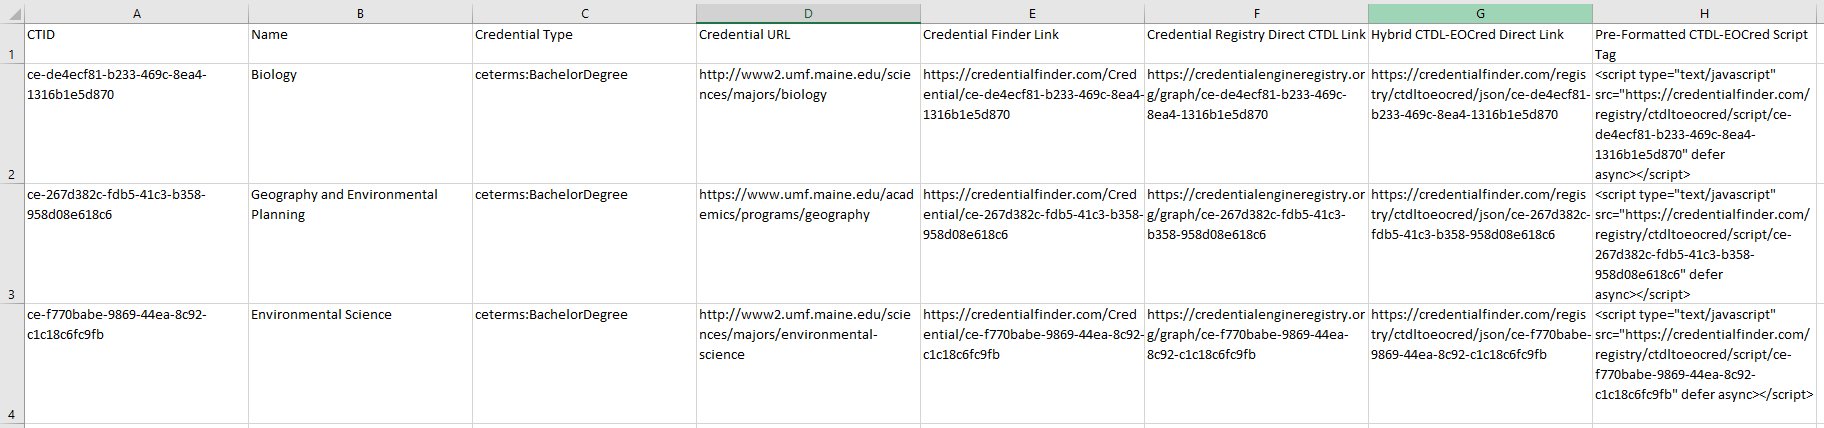Select column F header
1824x428 pixels.
[x=1256, y=13]
